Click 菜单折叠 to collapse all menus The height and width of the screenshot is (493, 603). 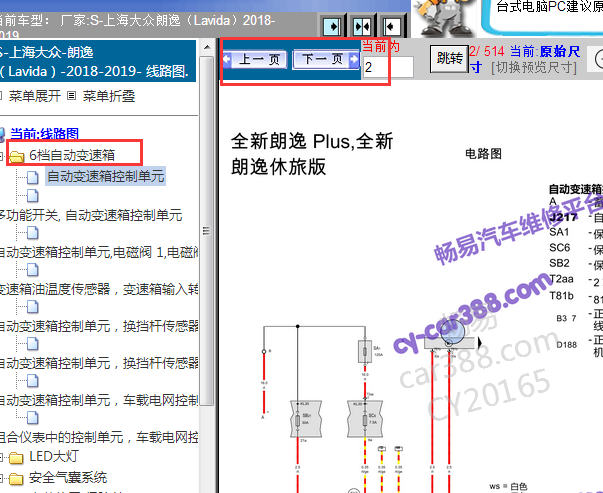109,96
